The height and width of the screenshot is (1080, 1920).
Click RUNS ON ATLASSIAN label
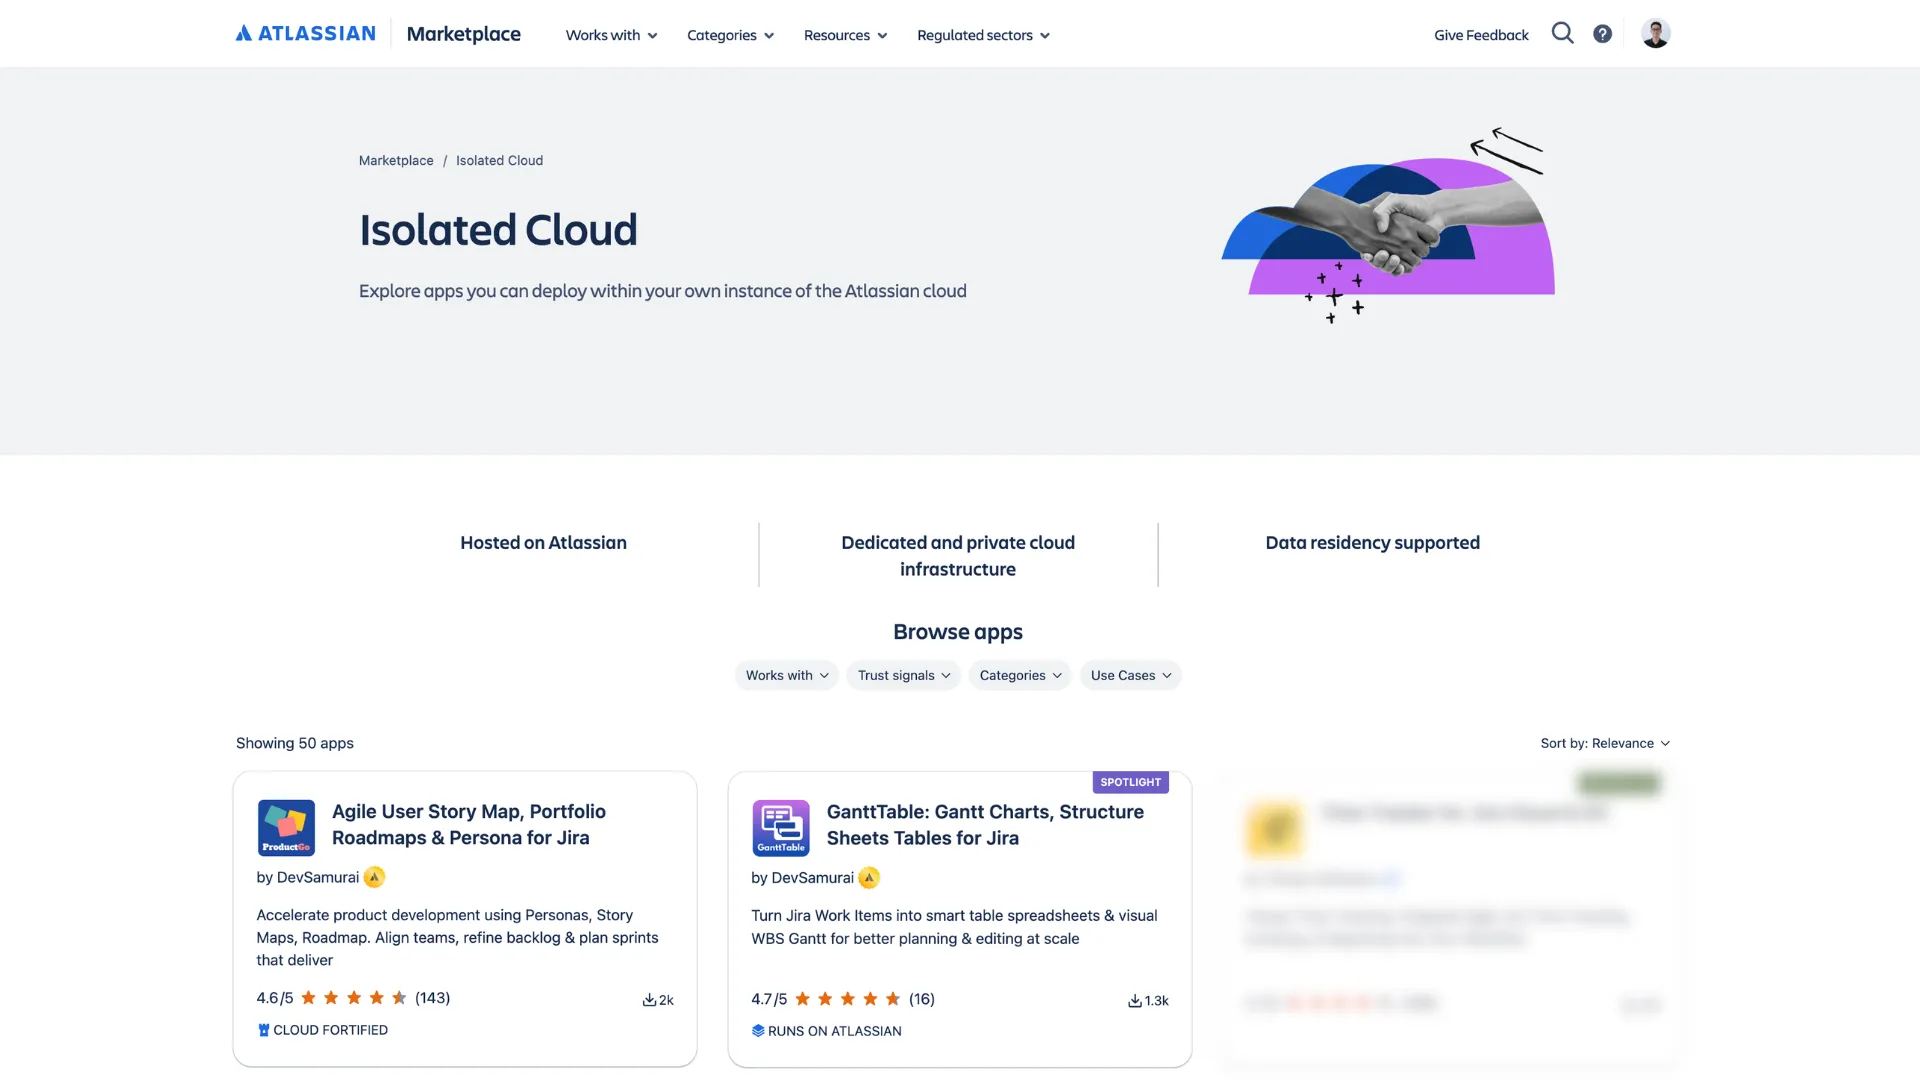834,1031
